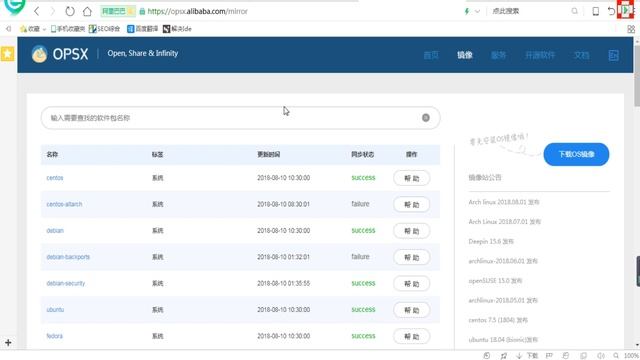Open the centos 7.5 (1804) announcement
The width and height of the screenshot is (640, 360).
pos(498,320)
